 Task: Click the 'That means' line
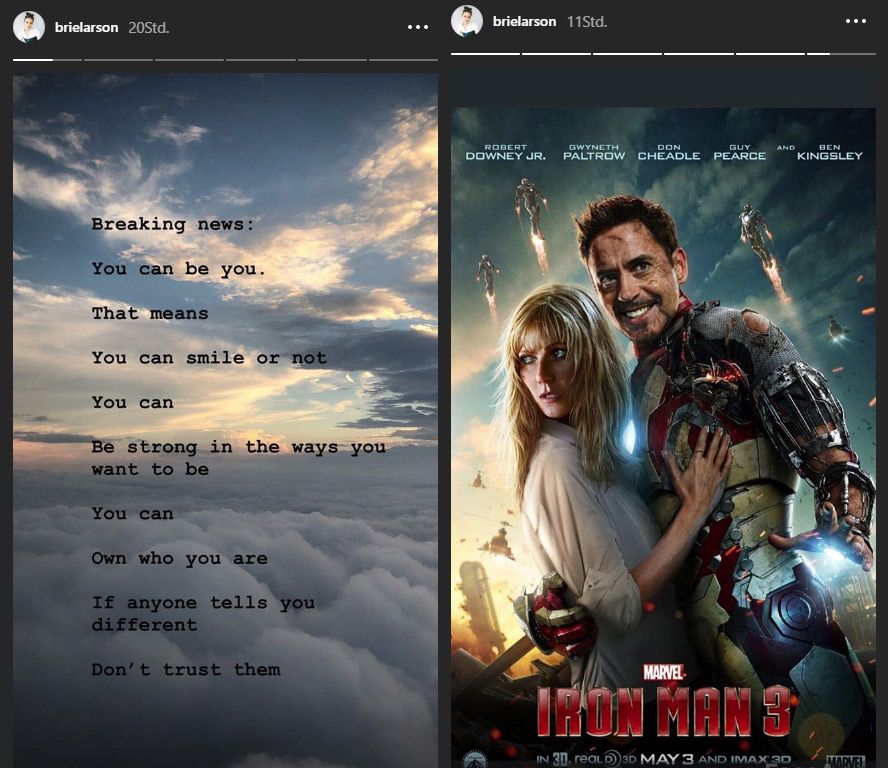click(150, 313)
